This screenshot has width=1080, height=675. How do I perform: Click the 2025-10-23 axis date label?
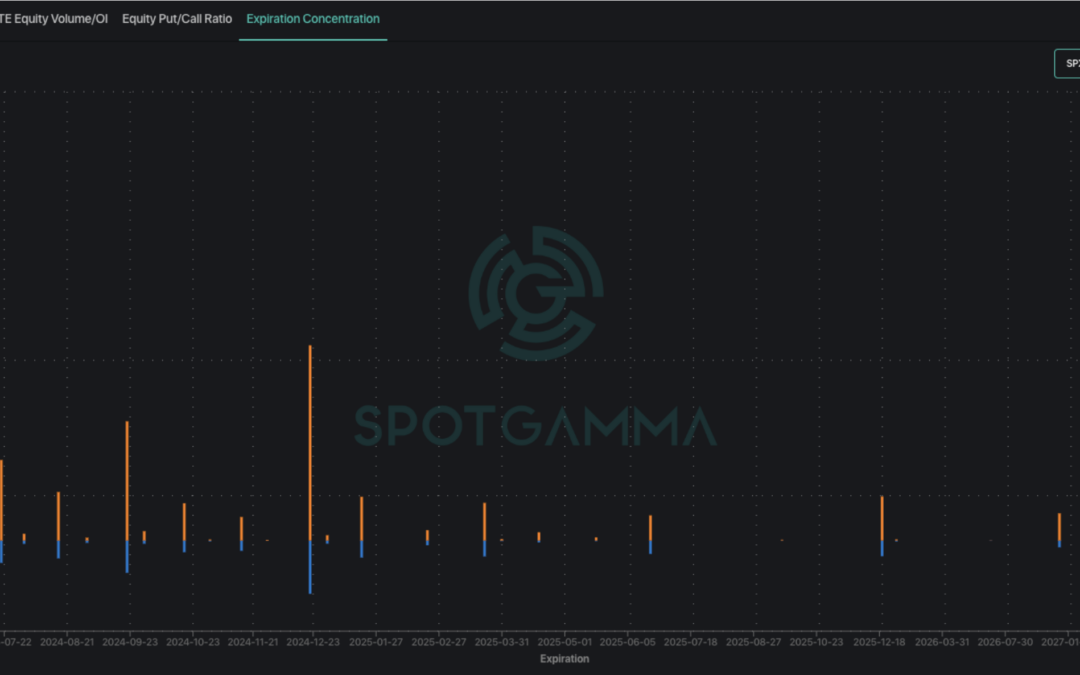tap(816, 642)
